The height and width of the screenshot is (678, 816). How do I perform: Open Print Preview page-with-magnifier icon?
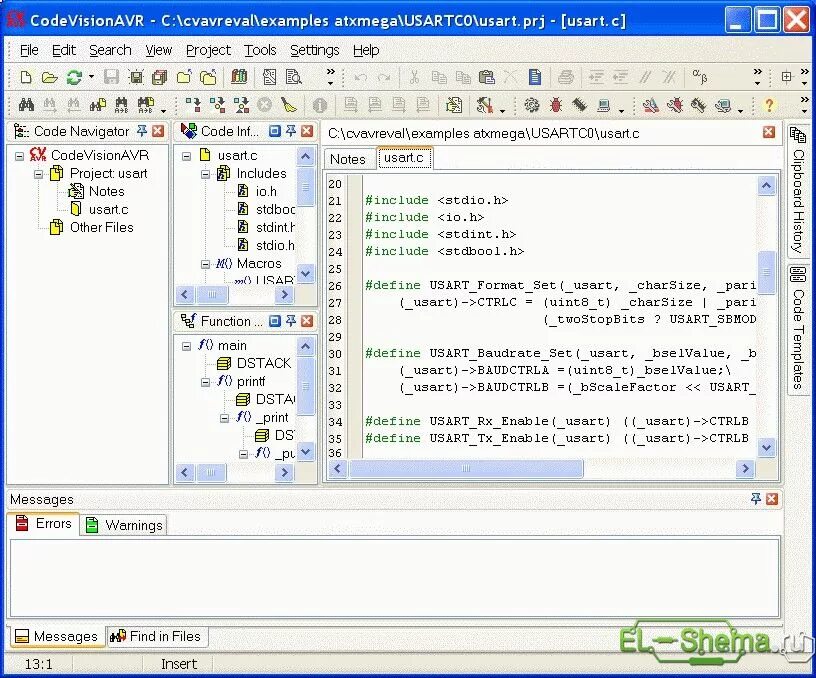pyautogui.click(x=294, y=77)
